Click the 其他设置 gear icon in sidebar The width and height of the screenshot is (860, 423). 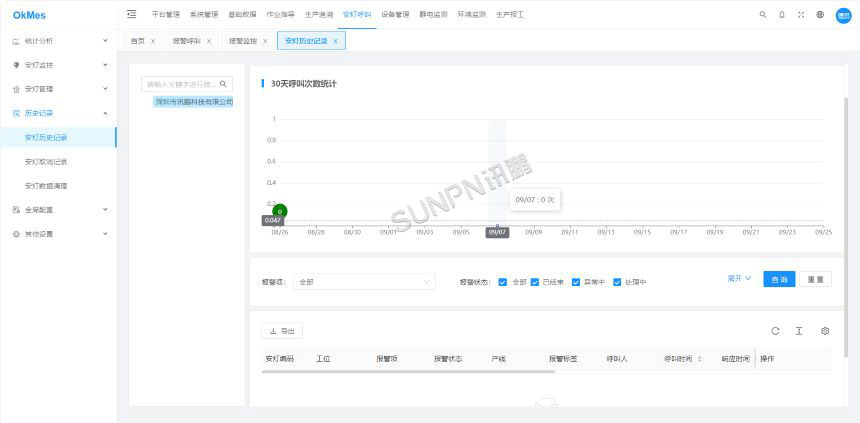pyautogui.click(x=16, y=234)
